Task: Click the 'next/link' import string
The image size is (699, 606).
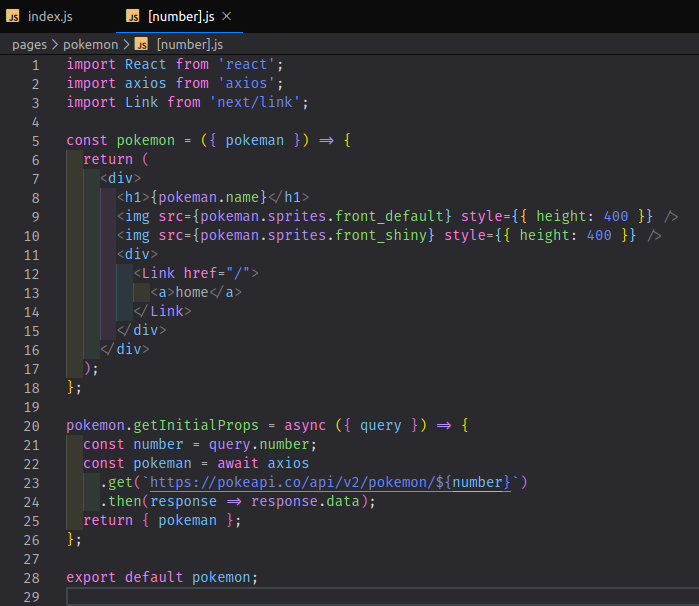Action: point(259,103)
